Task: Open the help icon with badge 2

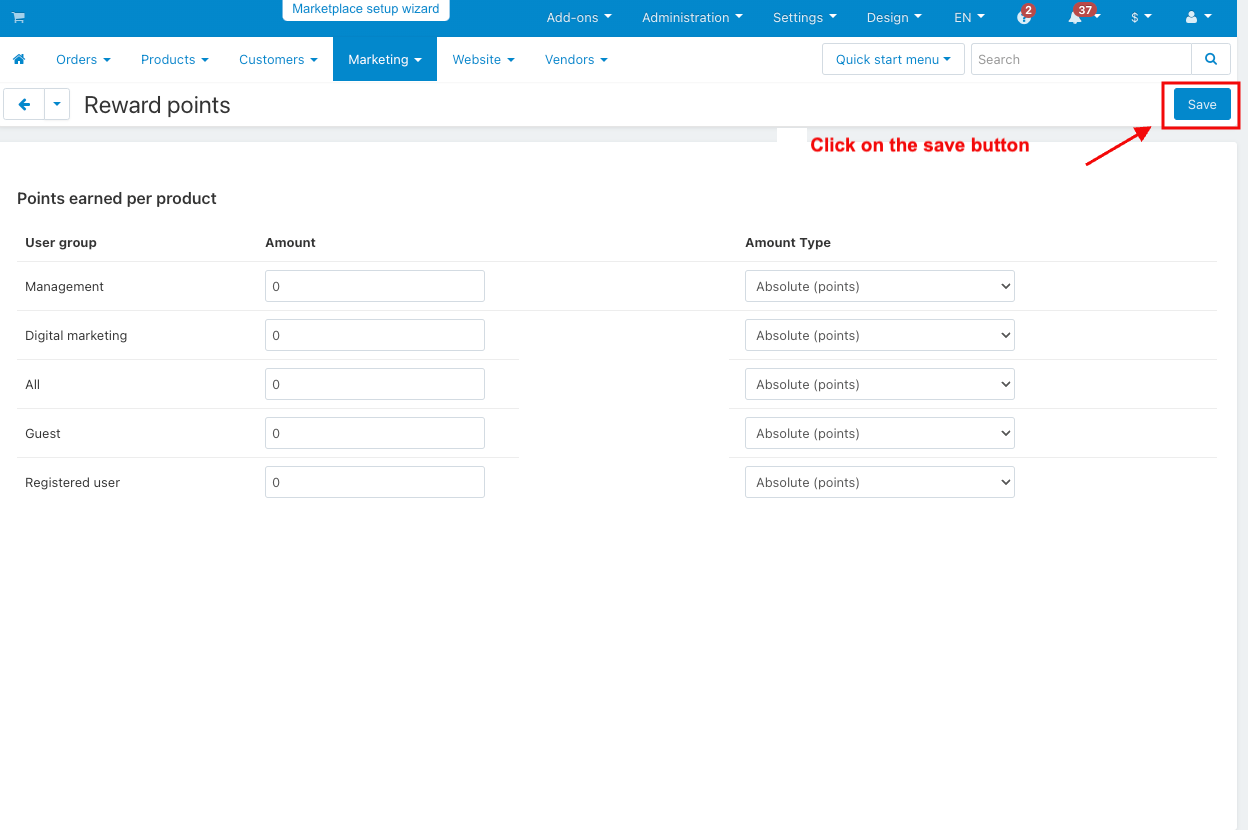Action: (x=1024, y=17)
